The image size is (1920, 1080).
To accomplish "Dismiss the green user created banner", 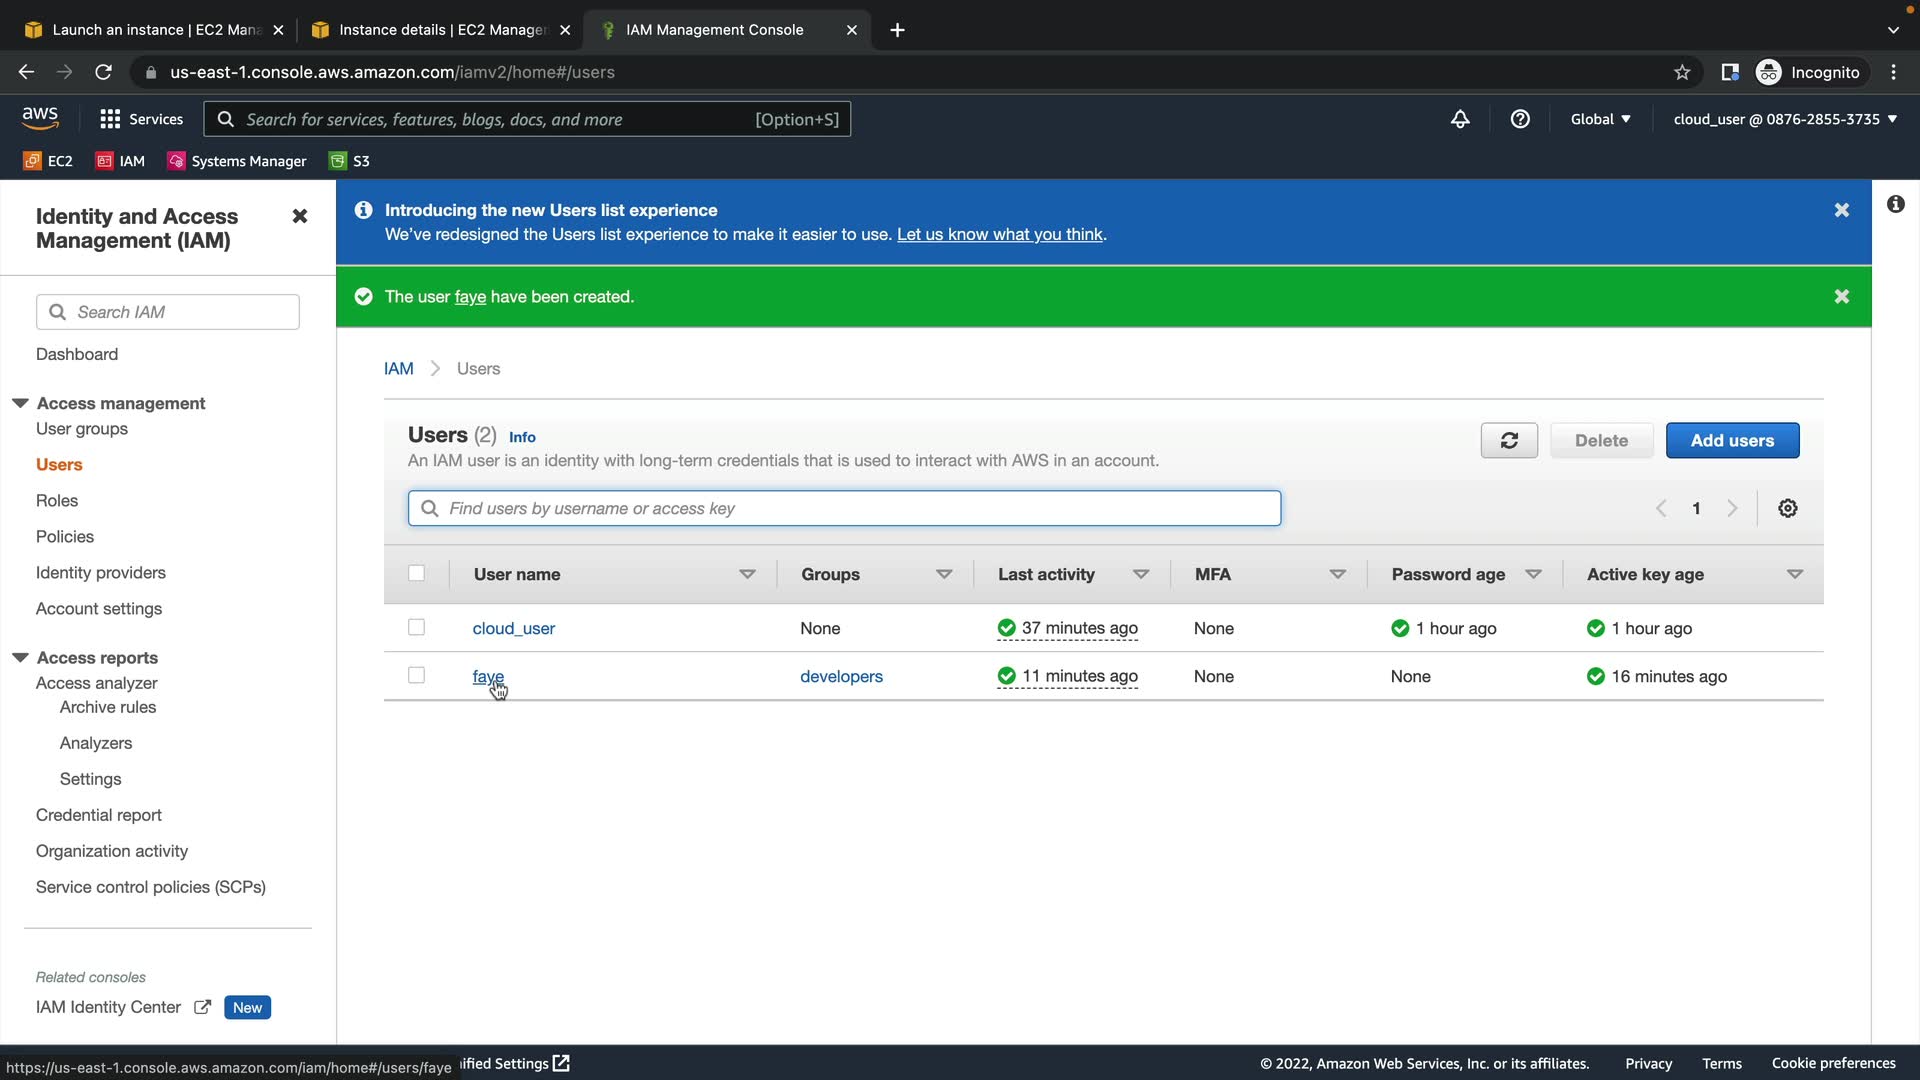I will click(x=1841, y=297).
